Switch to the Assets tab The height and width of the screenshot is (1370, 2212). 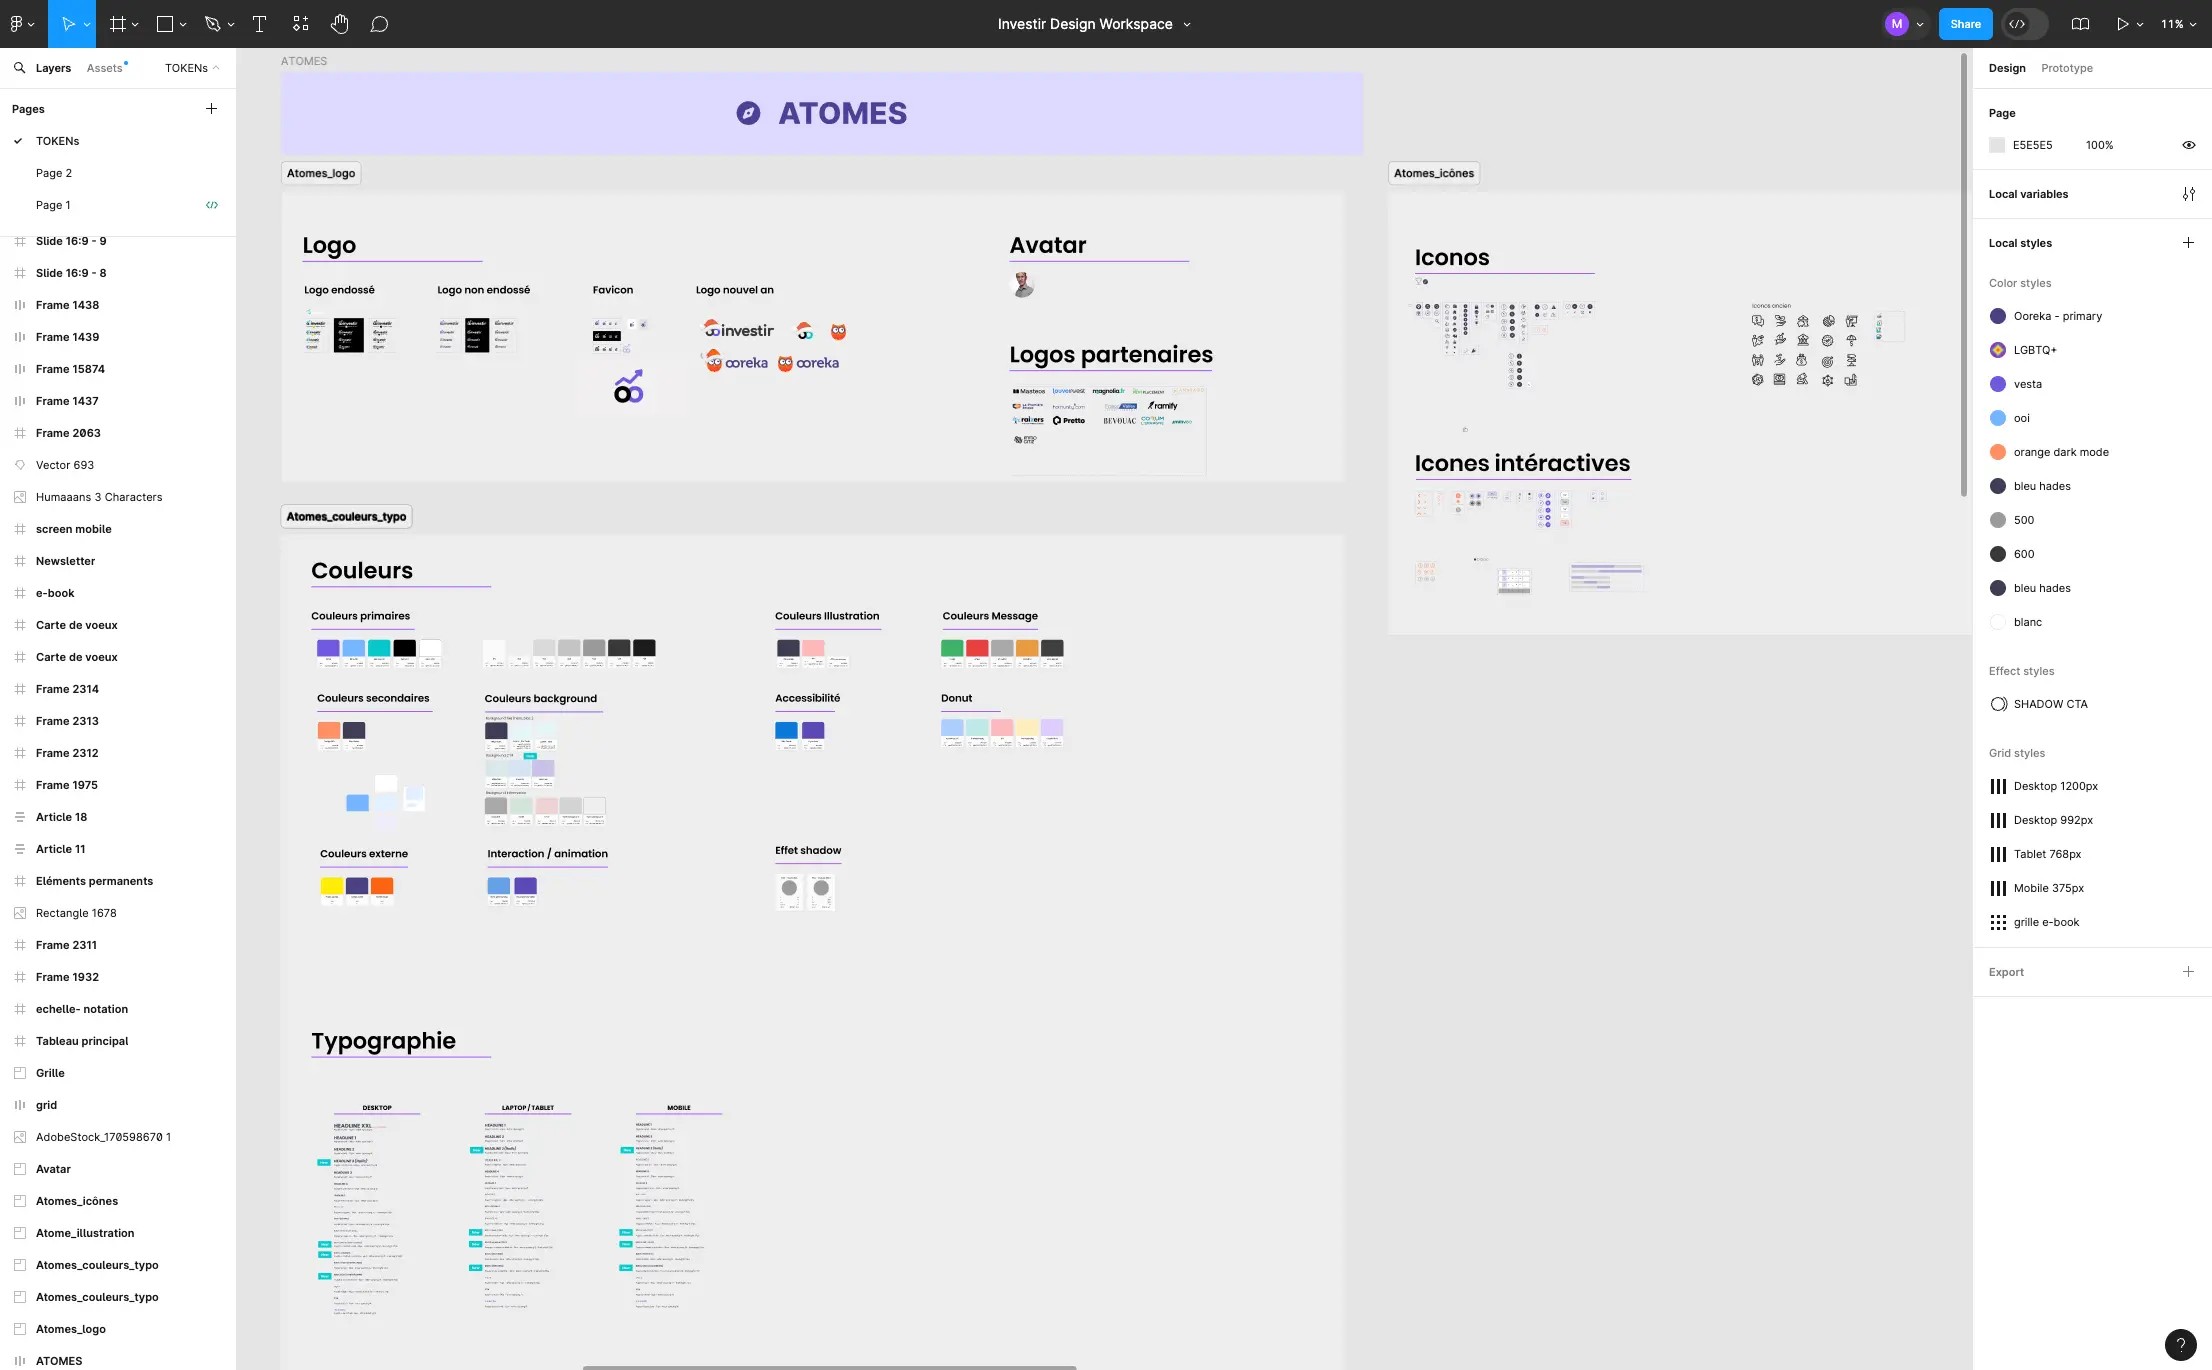[105, 68]
